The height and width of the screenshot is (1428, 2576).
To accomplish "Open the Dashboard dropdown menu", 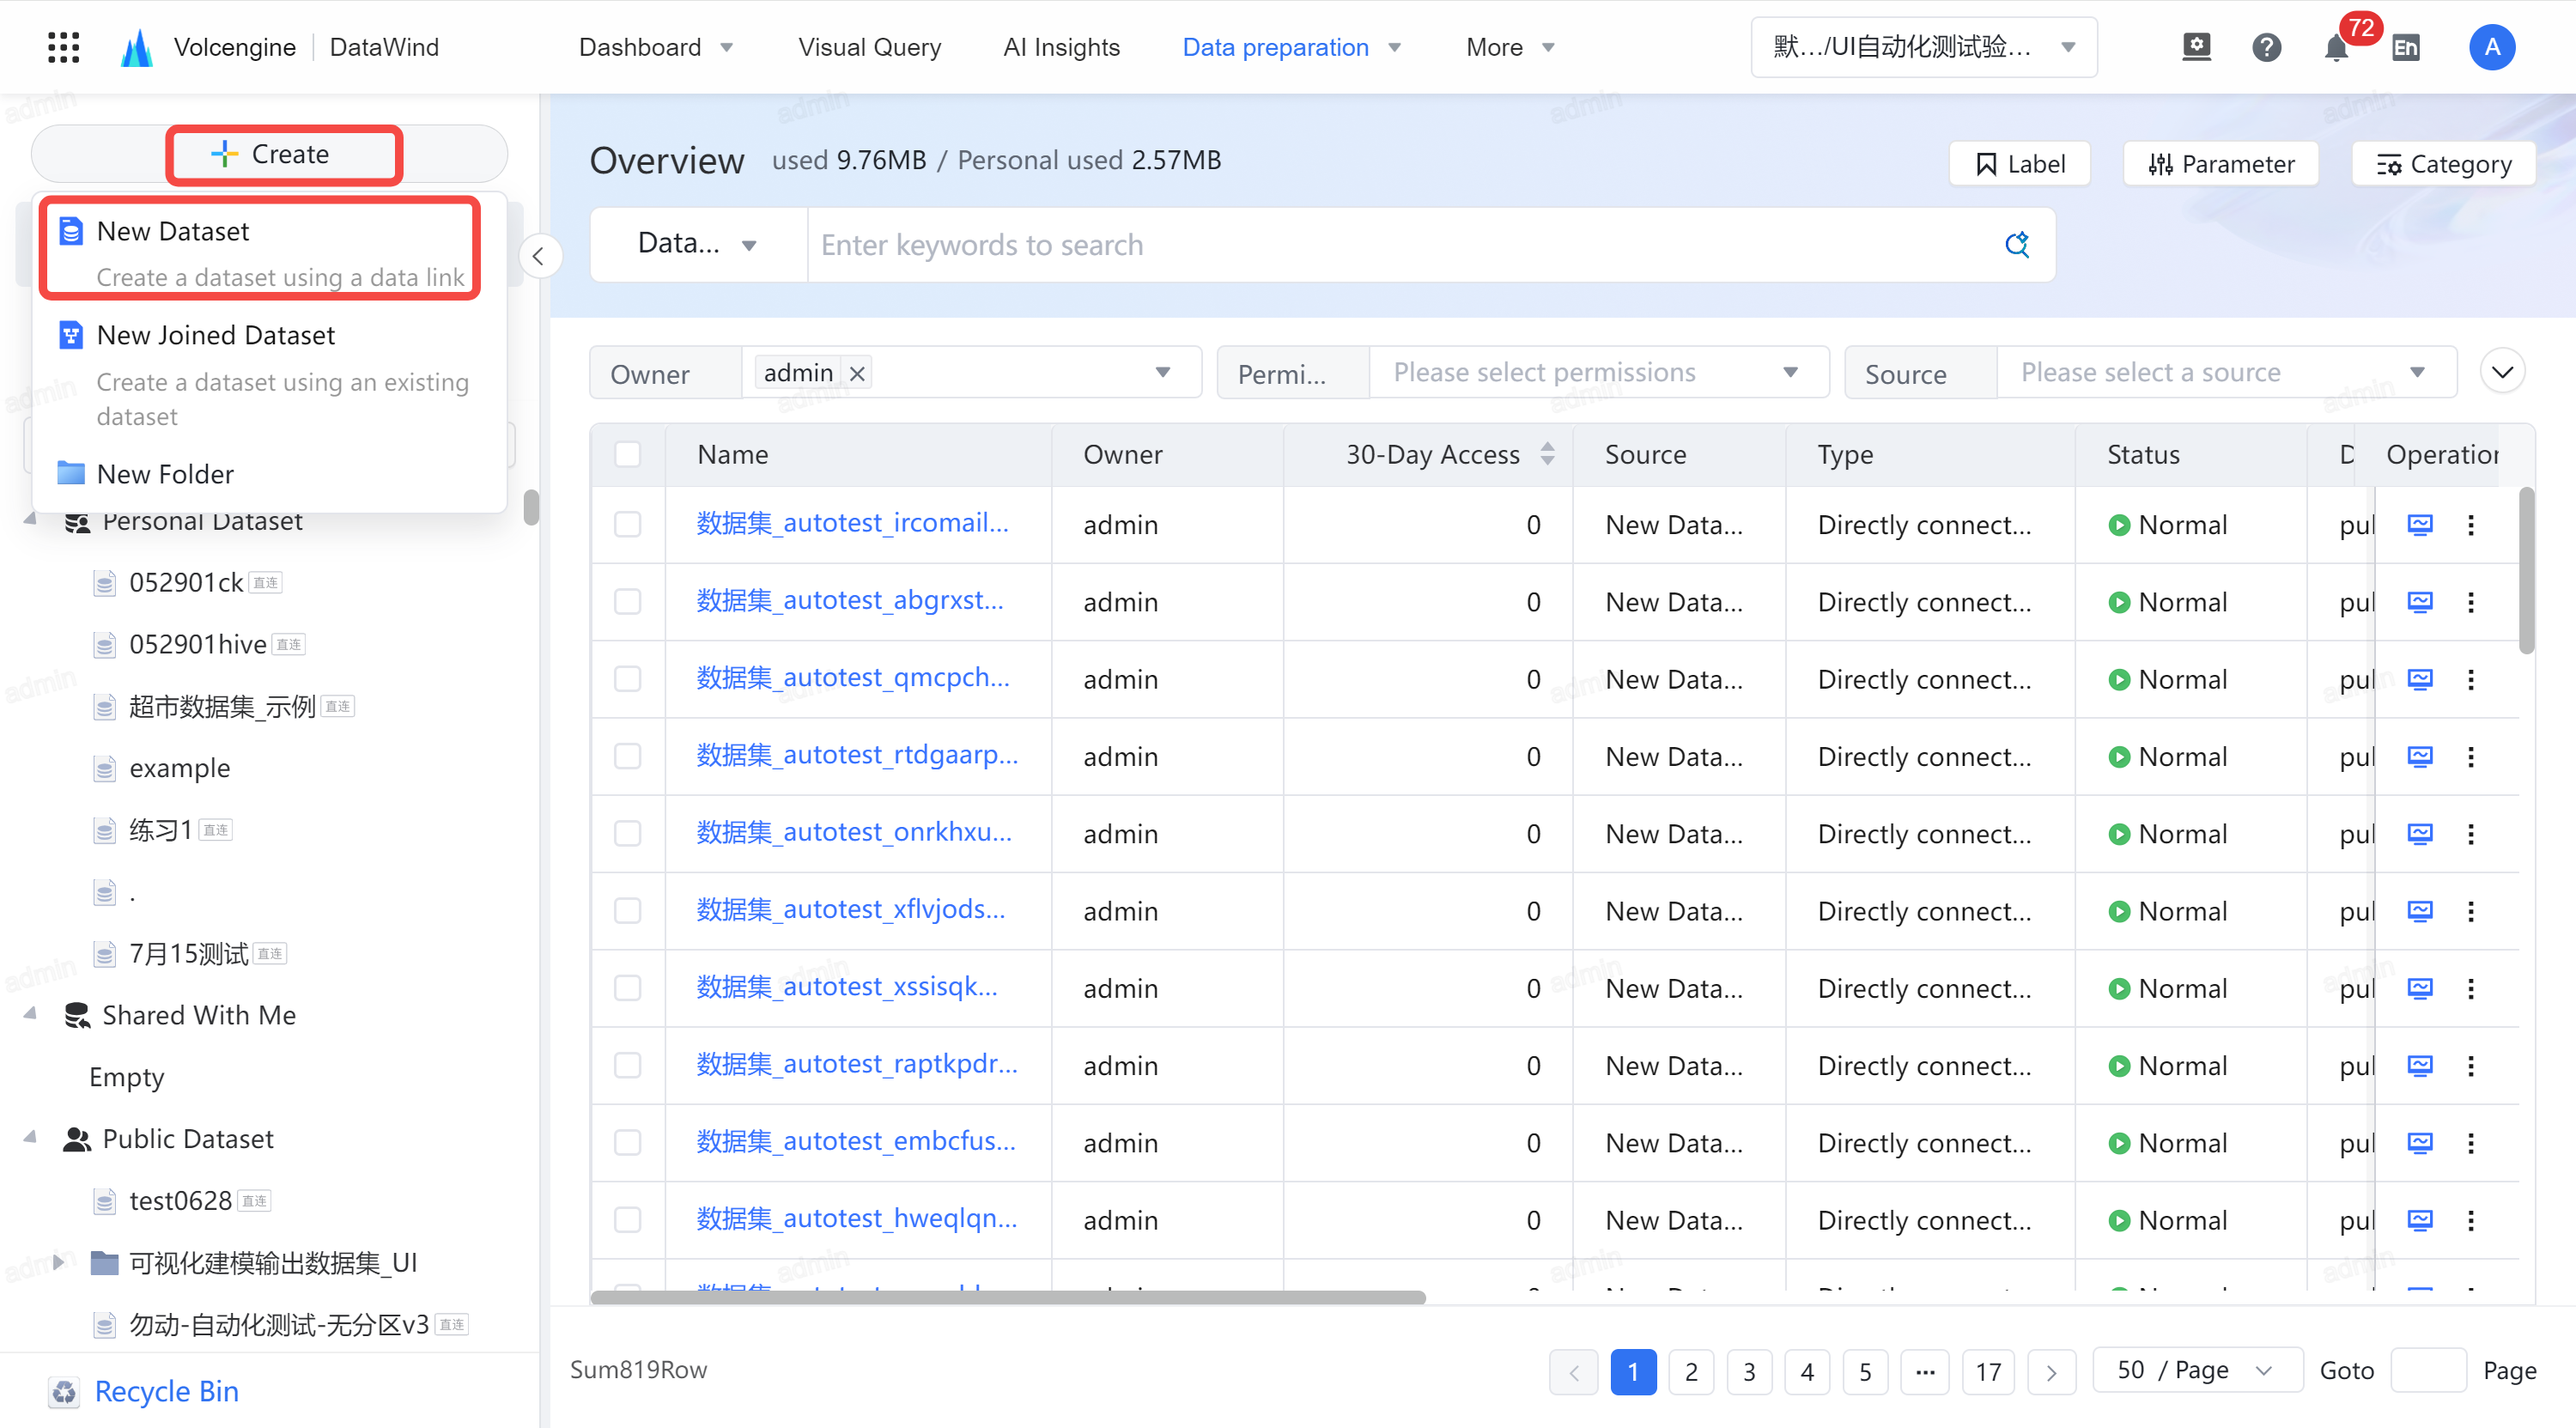I will pos(656,47).
